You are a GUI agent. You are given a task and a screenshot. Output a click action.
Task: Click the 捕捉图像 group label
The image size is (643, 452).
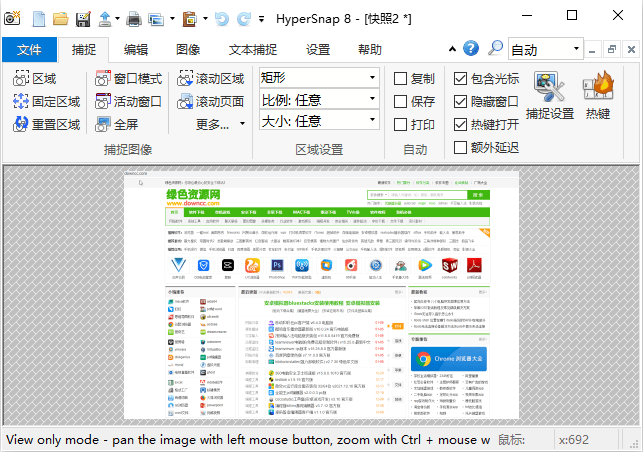point(128,150)
